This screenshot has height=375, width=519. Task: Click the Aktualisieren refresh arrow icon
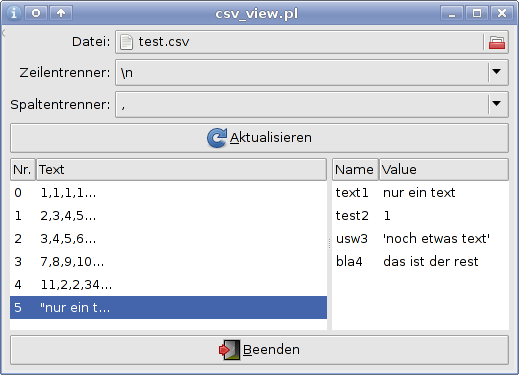[x=217, y=138]
